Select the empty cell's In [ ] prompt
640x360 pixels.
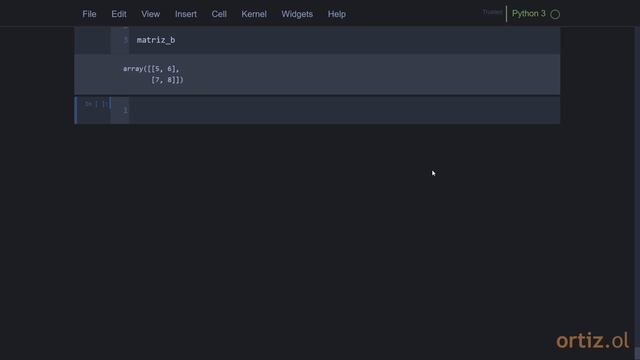click(96, 104)
